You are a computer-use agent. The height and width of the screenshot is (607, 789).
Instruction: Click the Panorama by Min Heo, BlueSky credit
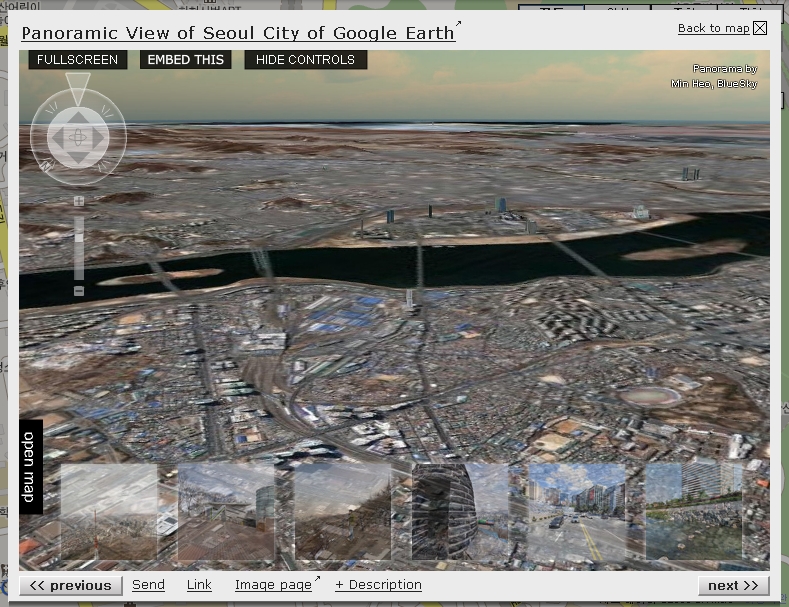[714, 76]
